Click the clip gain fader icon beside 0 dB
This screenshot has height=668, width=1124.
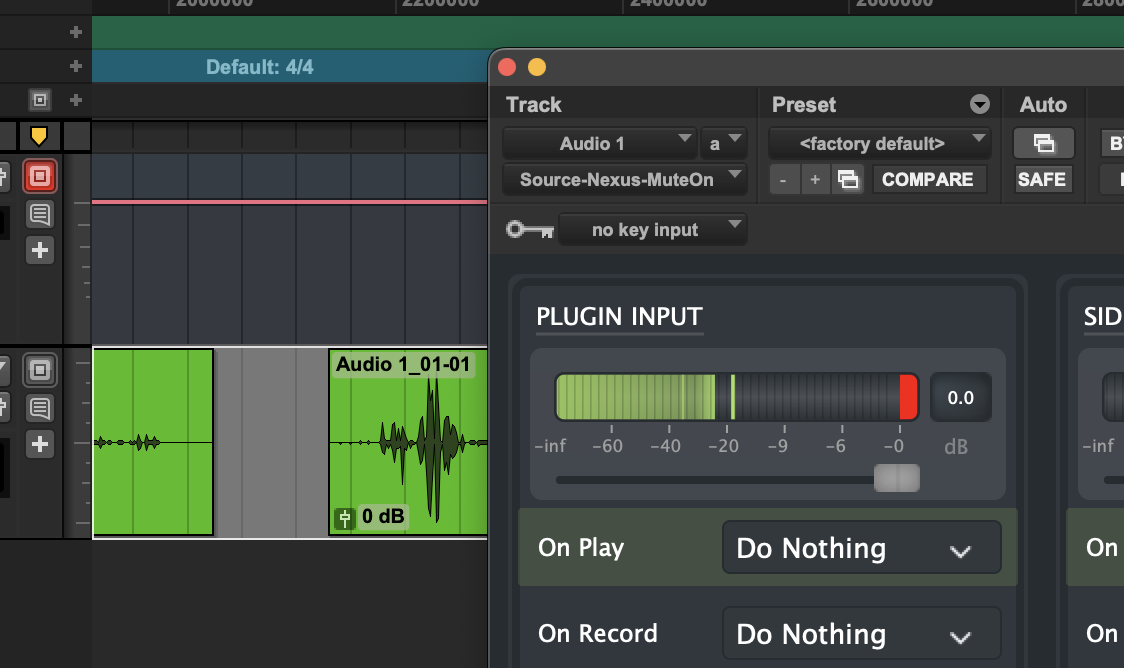344,517
